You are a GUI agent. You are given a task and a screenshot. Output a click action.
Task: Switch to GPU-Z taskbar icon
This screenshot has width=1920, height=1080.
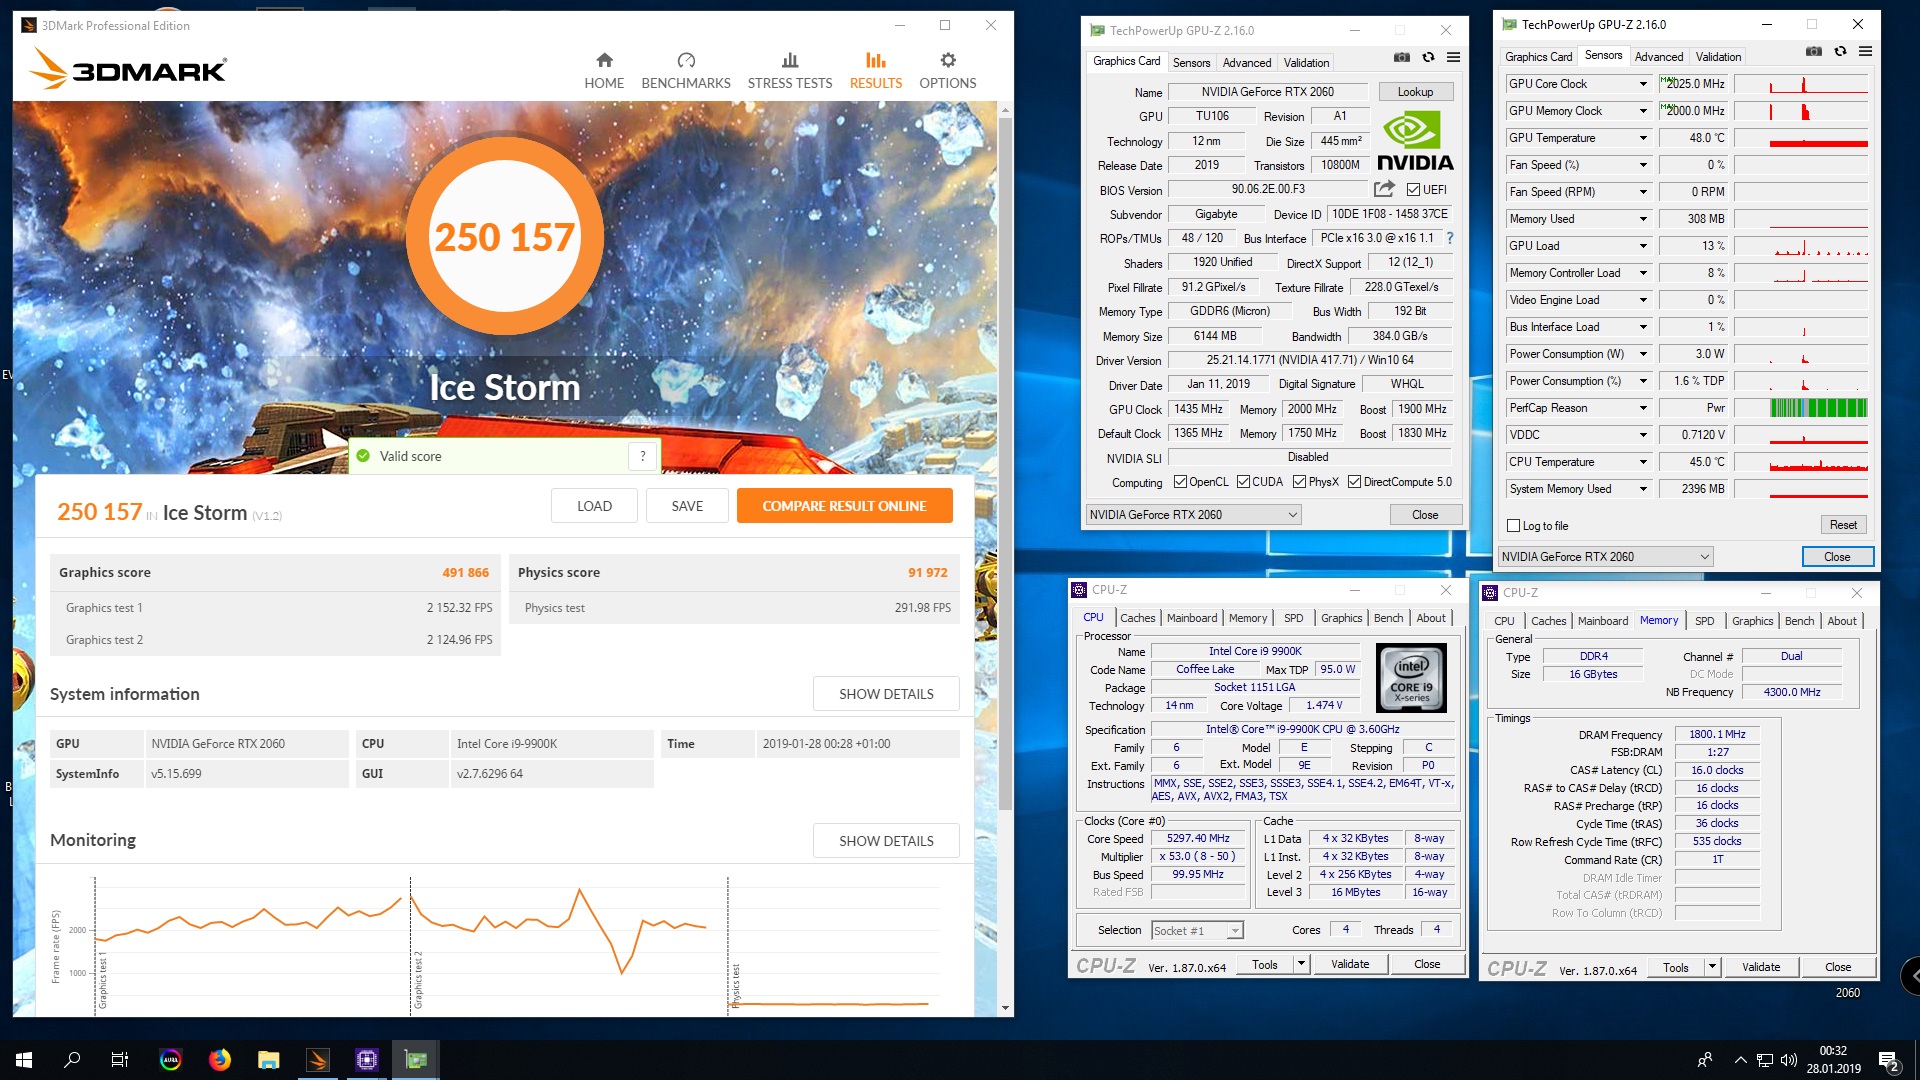tap(415, 1060)
